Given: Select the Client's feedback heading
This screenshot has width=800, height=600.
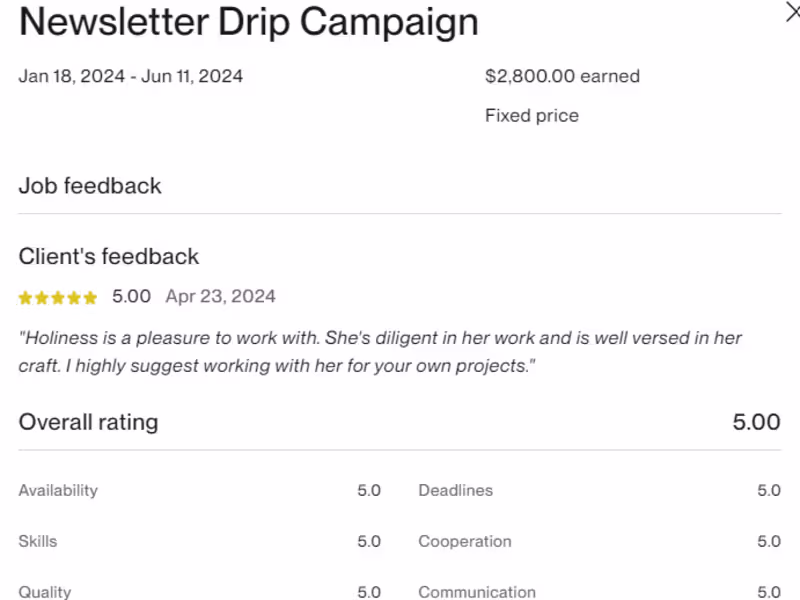Looking at the screenshot, I should 108,256.
